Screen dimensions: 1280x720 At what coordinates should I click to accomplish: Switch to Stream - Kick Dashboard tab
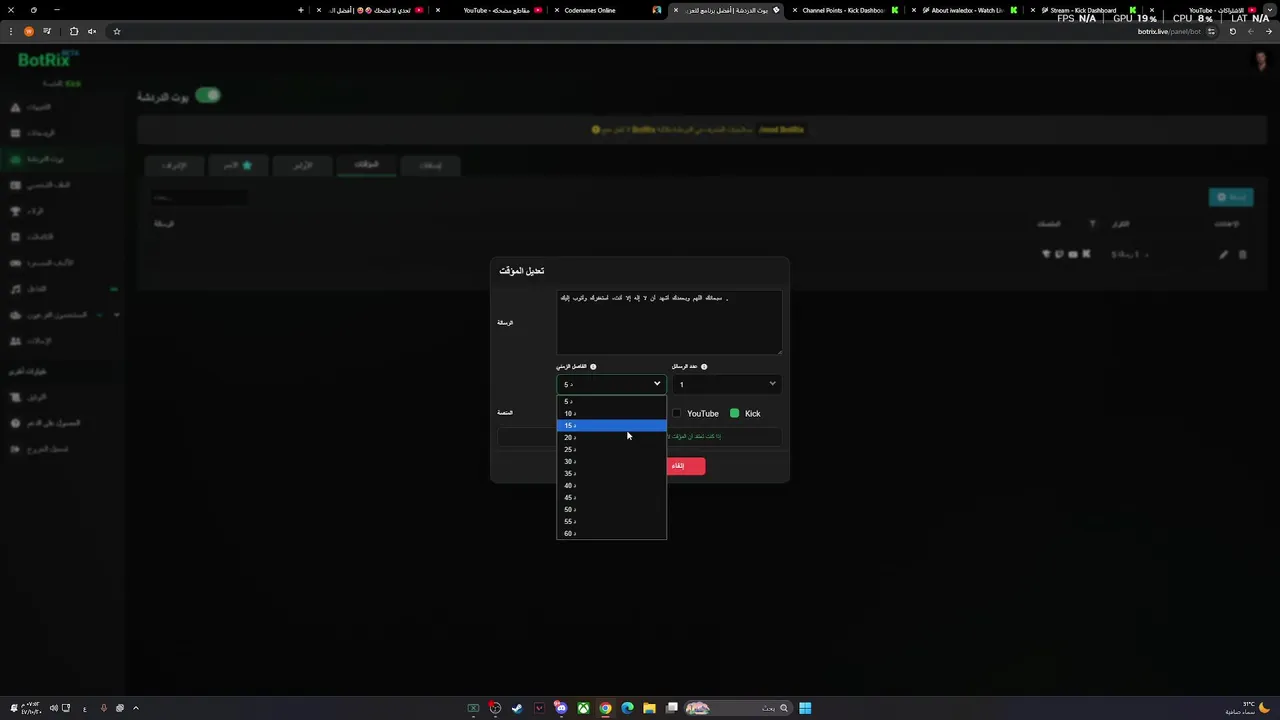point(1083,10)
